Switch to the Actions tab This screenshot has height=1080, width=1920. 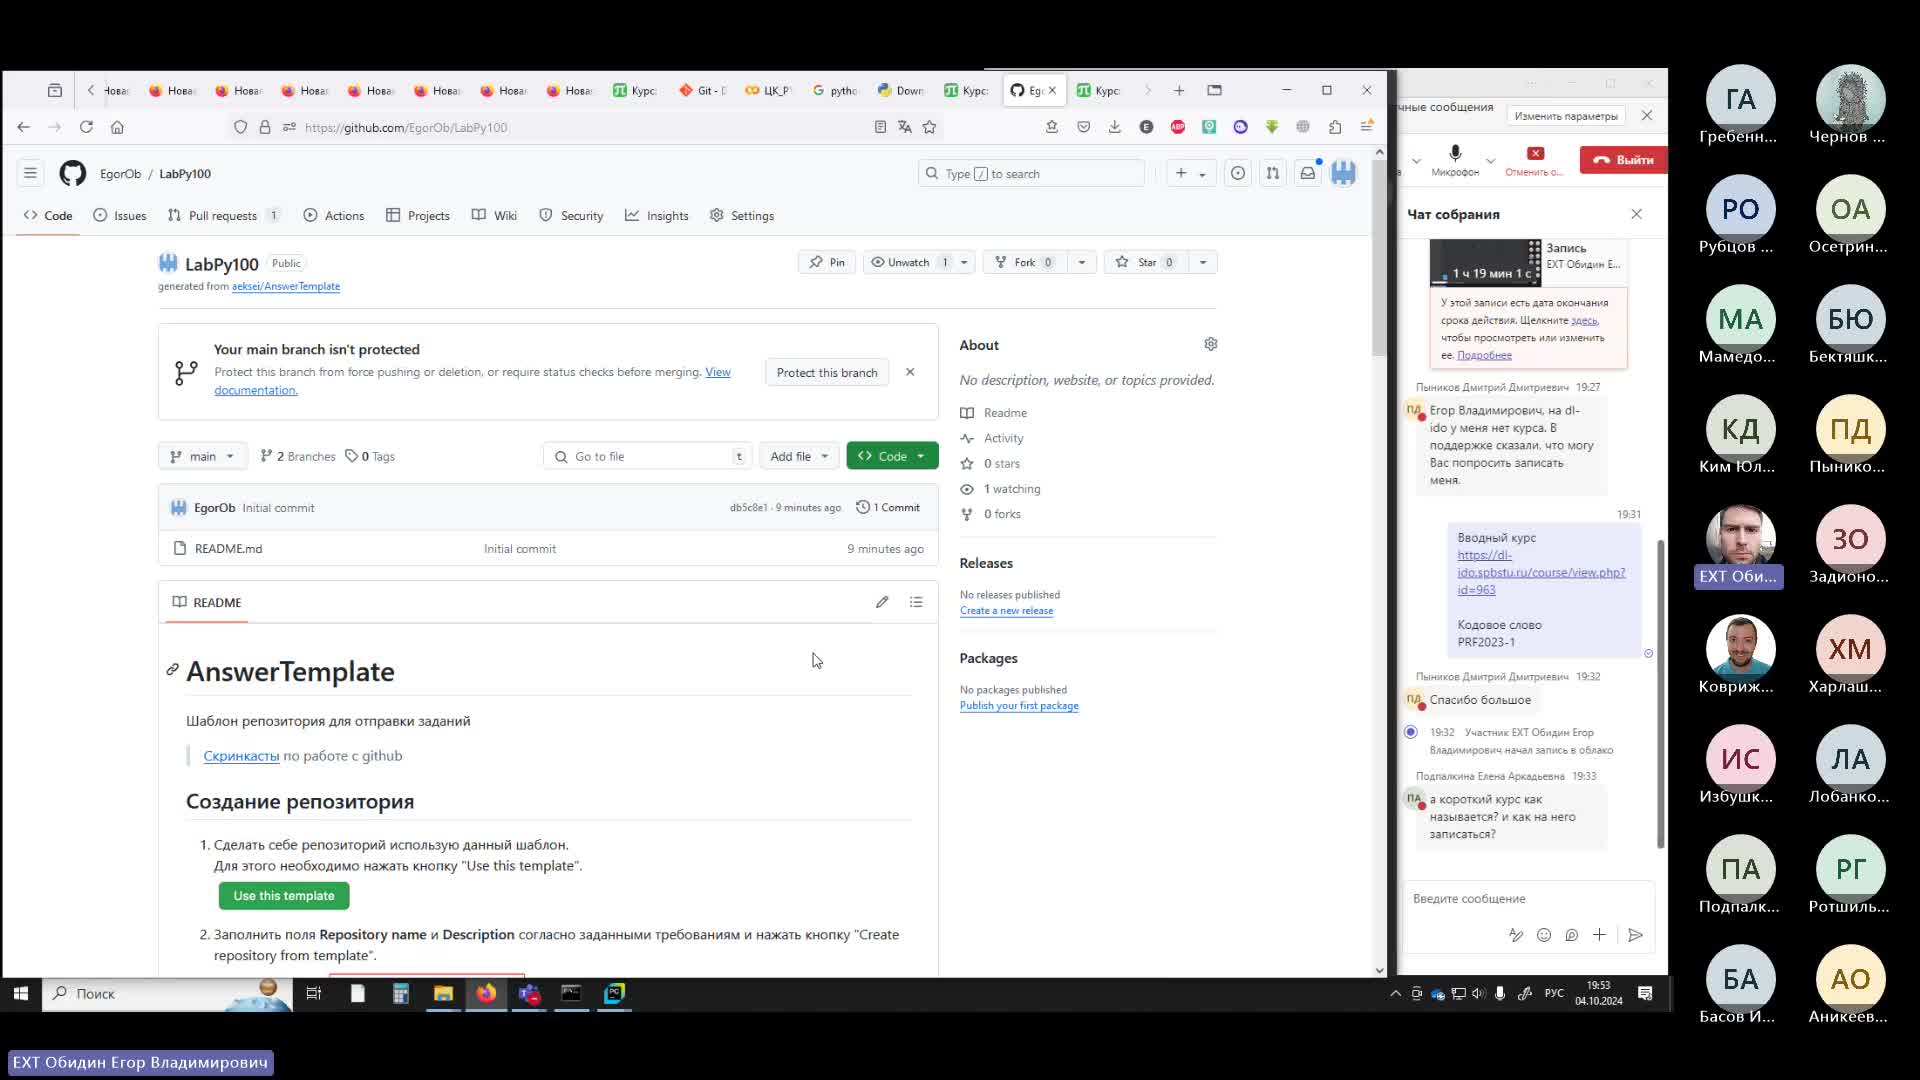pyautogui.click(x=334, y=215)
